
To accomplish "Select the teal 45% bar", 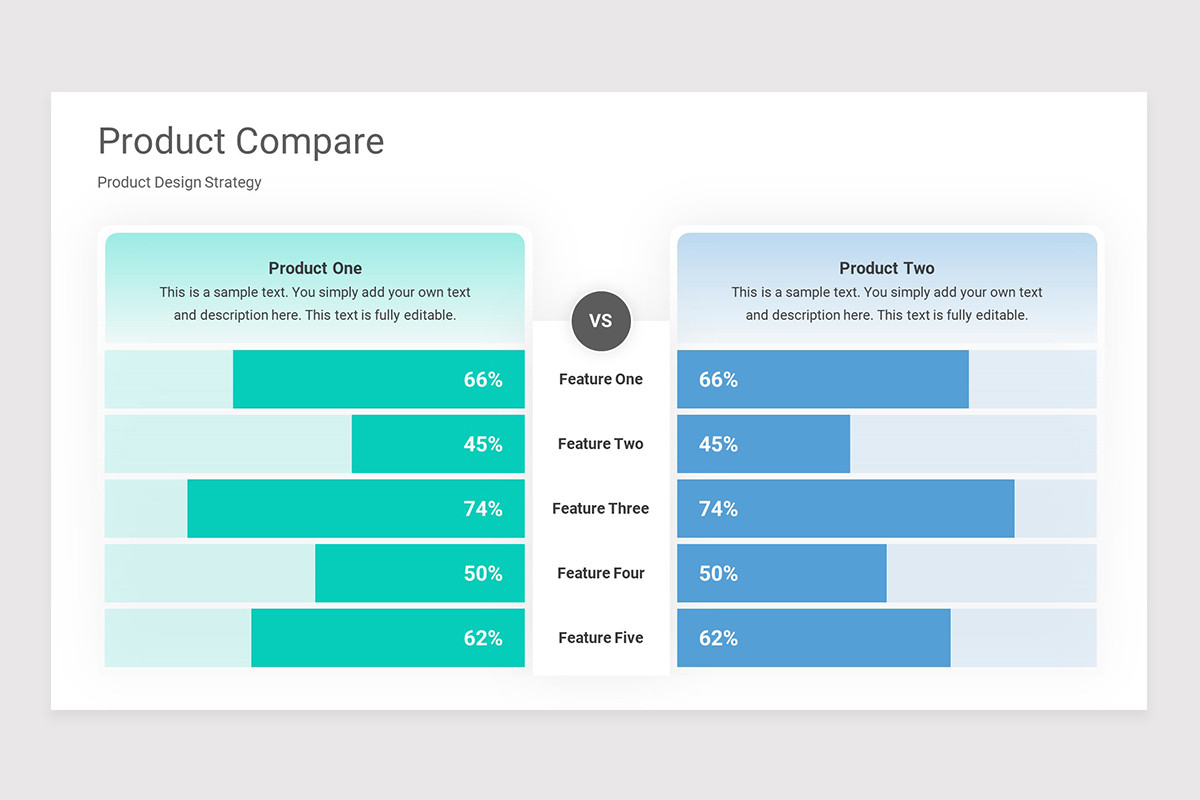I will (x=438, y=444).
